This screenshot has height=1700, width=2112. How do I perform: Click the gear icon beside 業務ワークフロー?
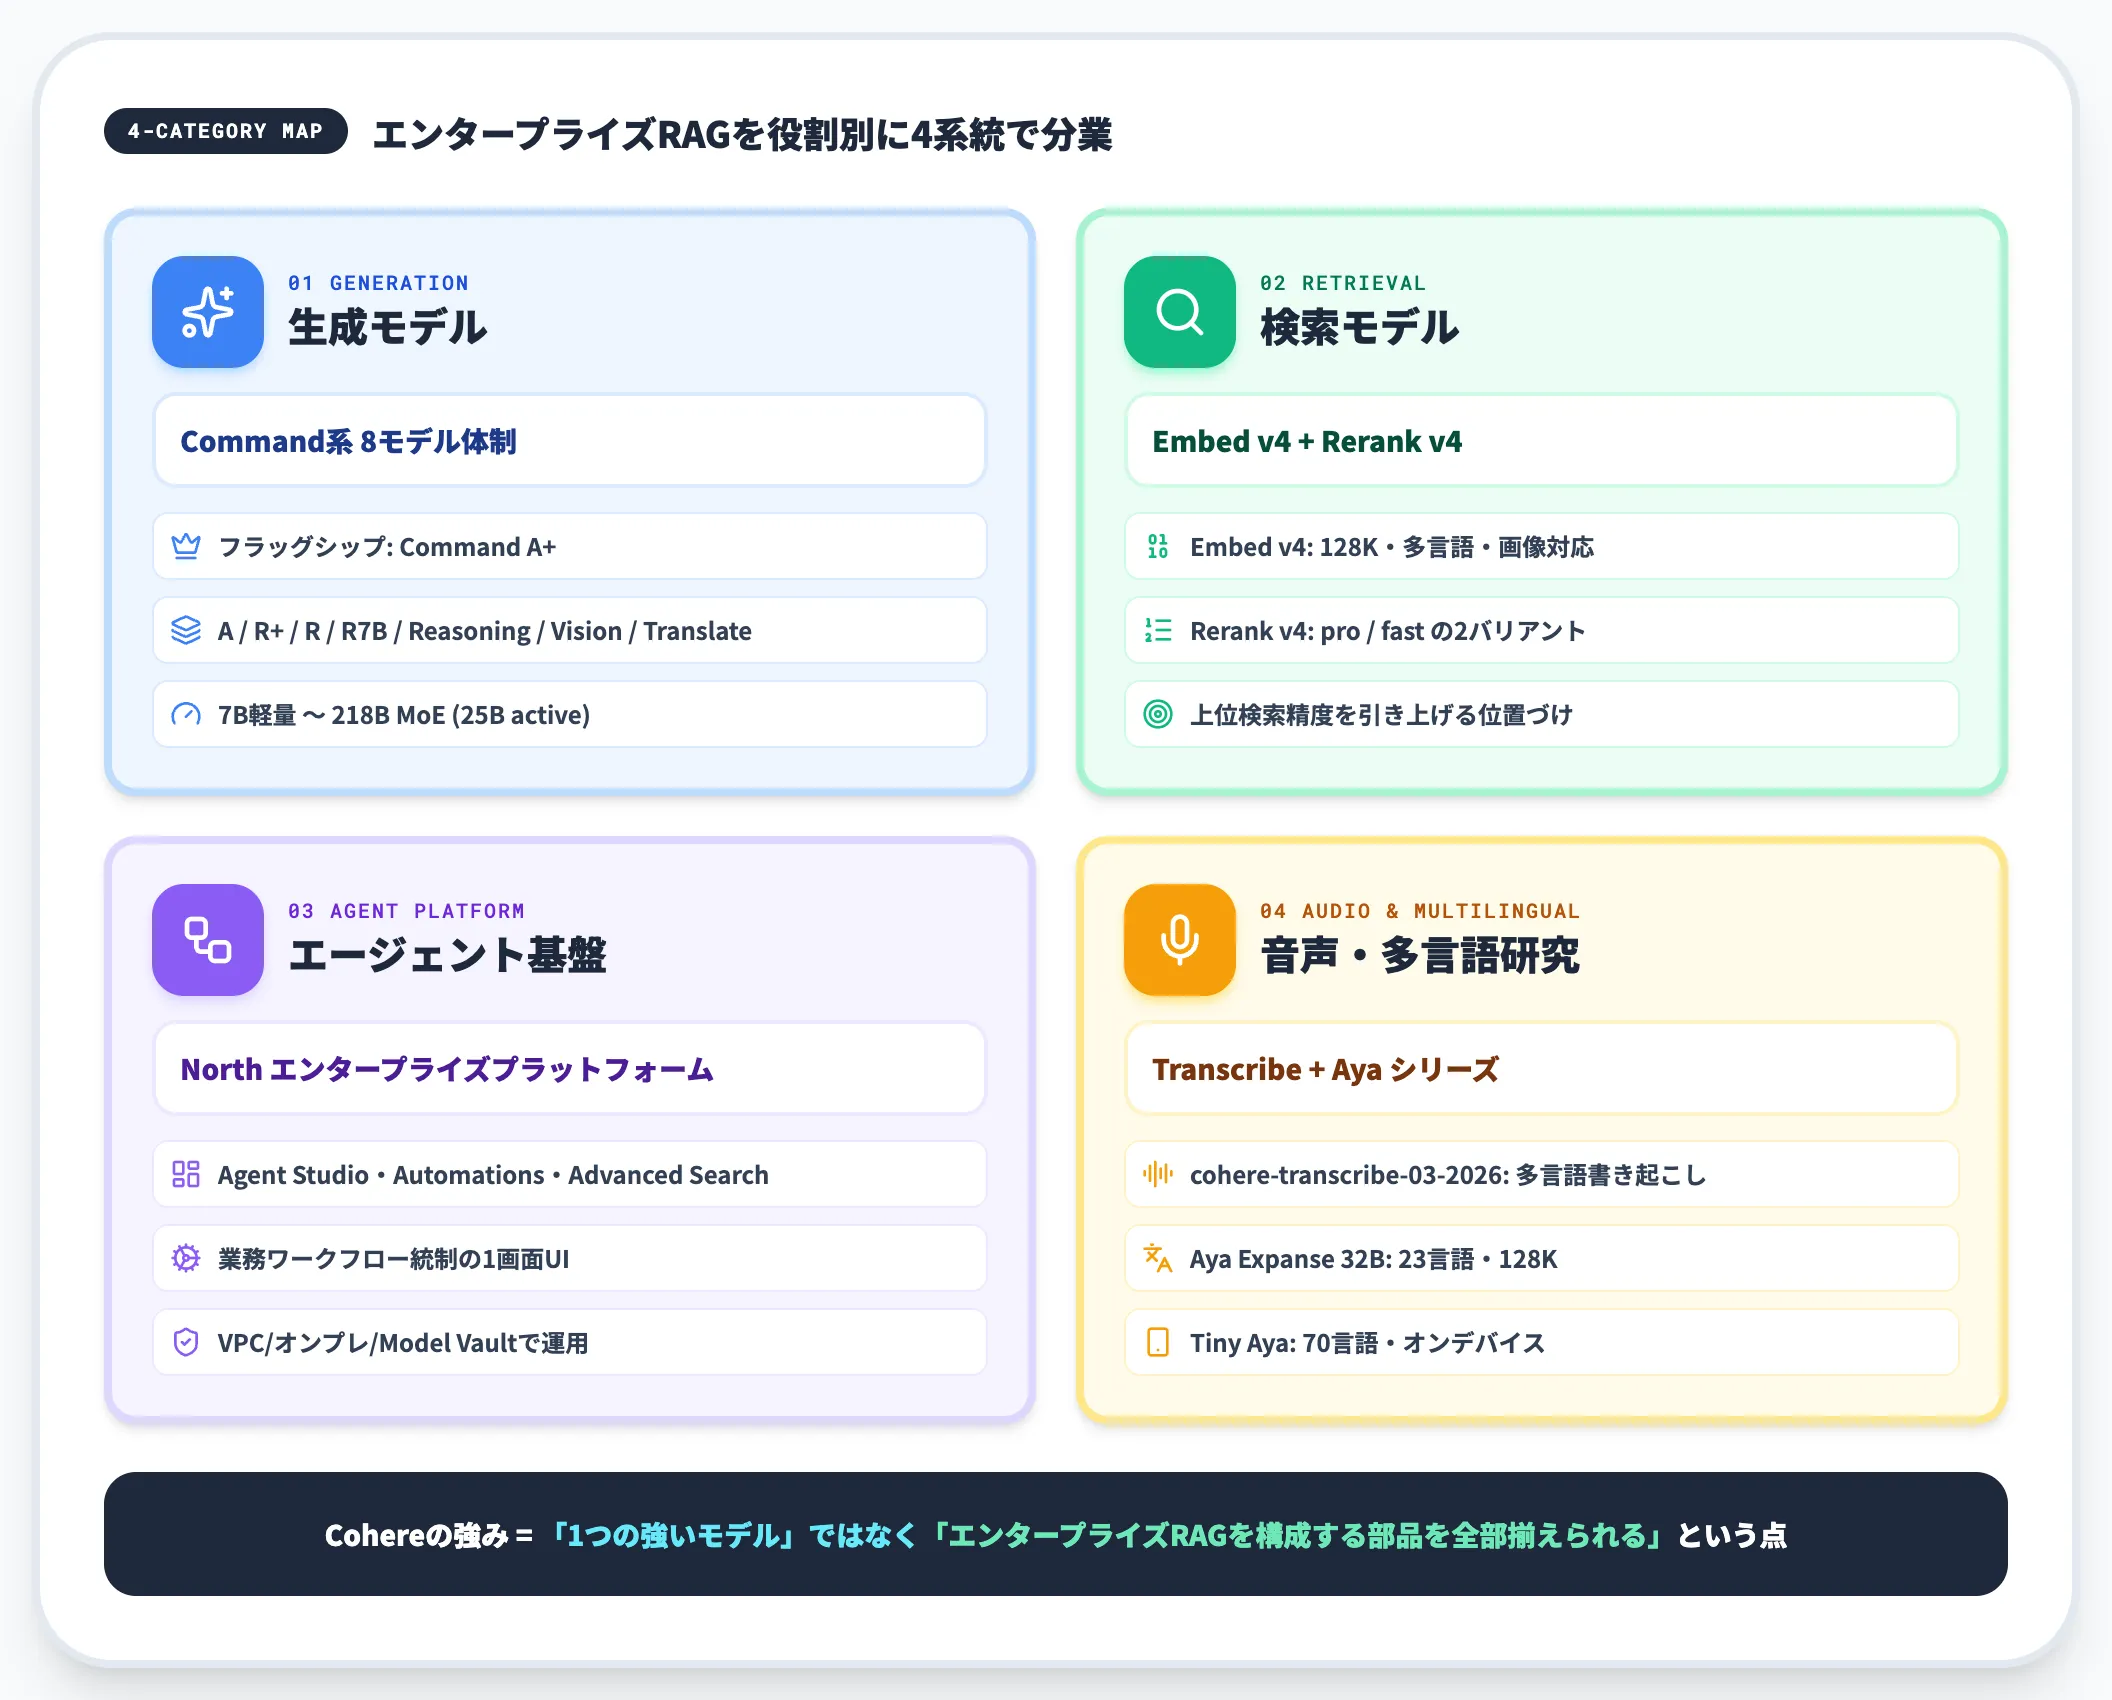point(186,1258)
